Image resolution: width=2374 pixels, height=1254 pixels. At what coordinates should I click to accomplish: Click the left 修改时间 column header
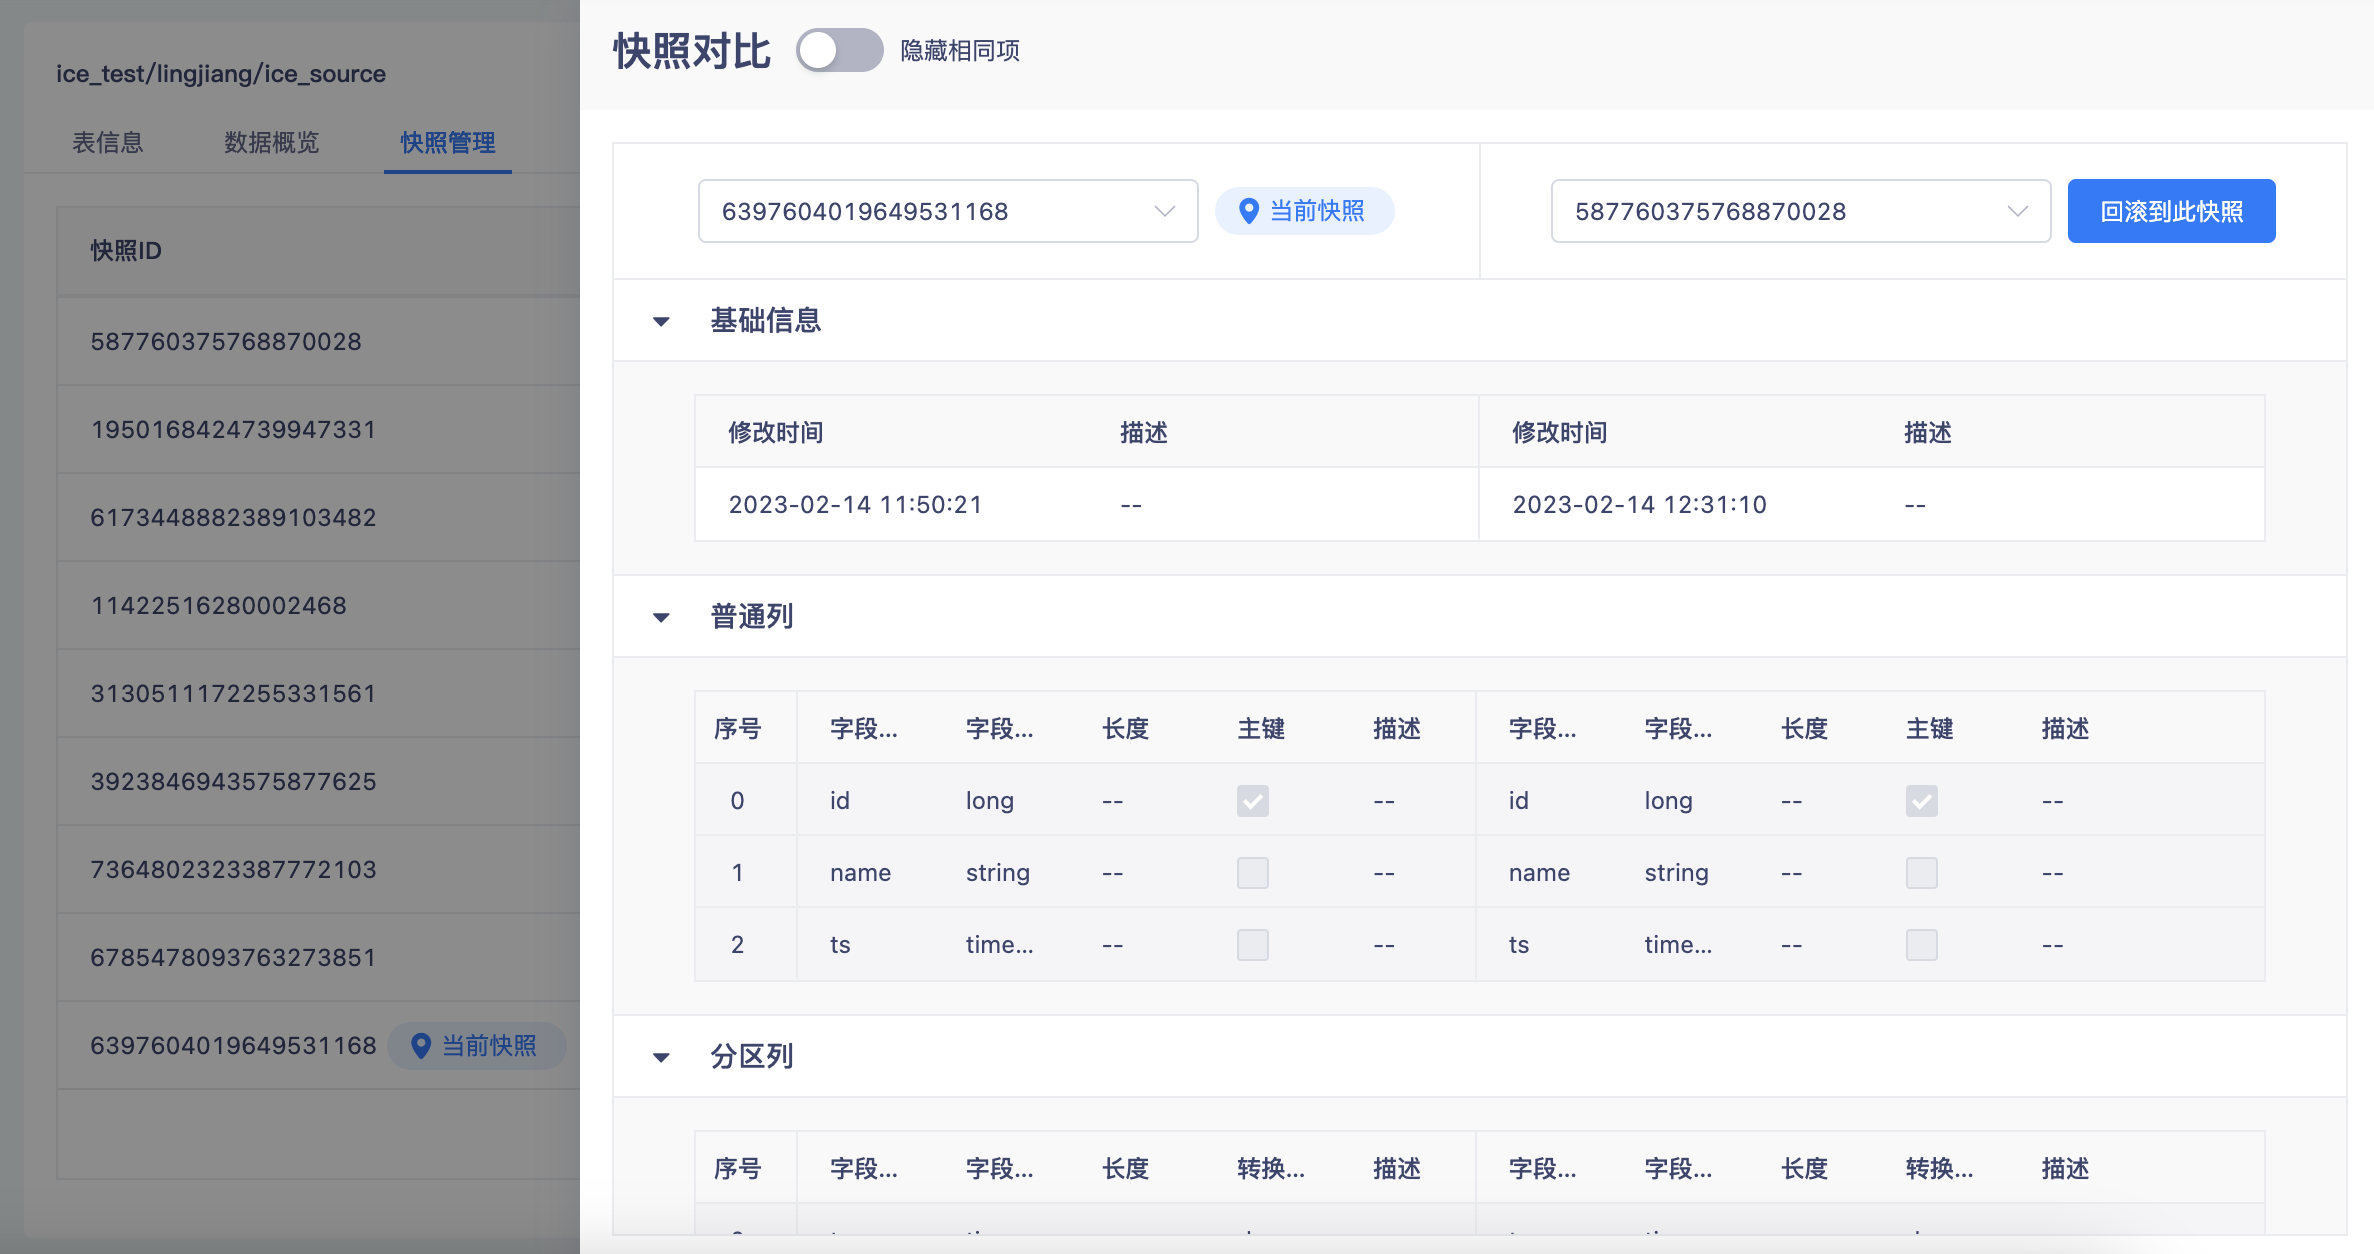(x=776, y=432)
